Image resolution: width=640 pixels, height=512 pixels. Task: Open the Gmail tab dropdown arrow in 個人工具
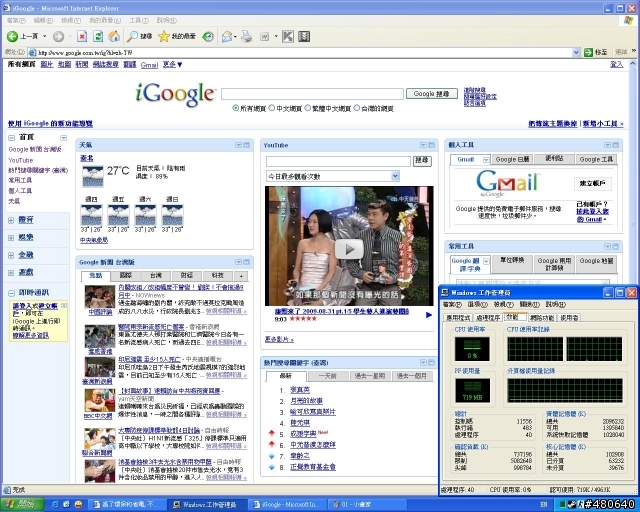486,160
